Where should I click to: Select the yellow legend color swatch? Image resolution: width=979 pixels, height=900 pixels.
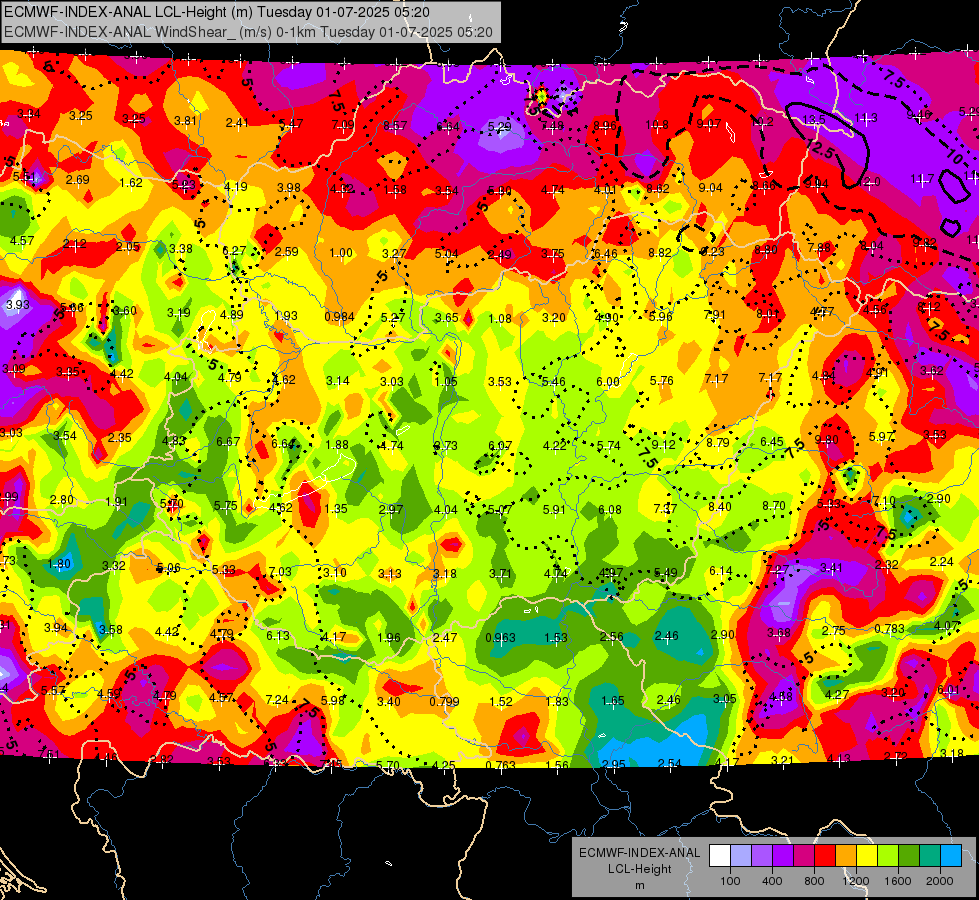coord(867,855)
